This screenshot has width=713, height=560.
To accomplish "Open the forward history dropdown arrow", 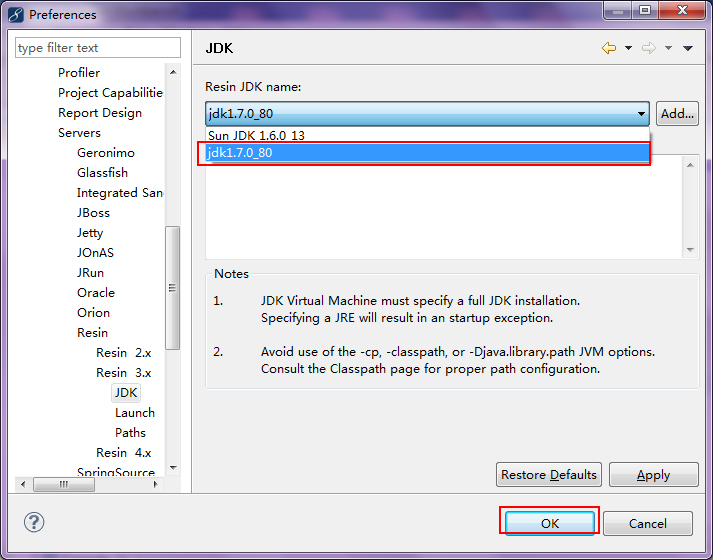I will [x=668, y=48].
